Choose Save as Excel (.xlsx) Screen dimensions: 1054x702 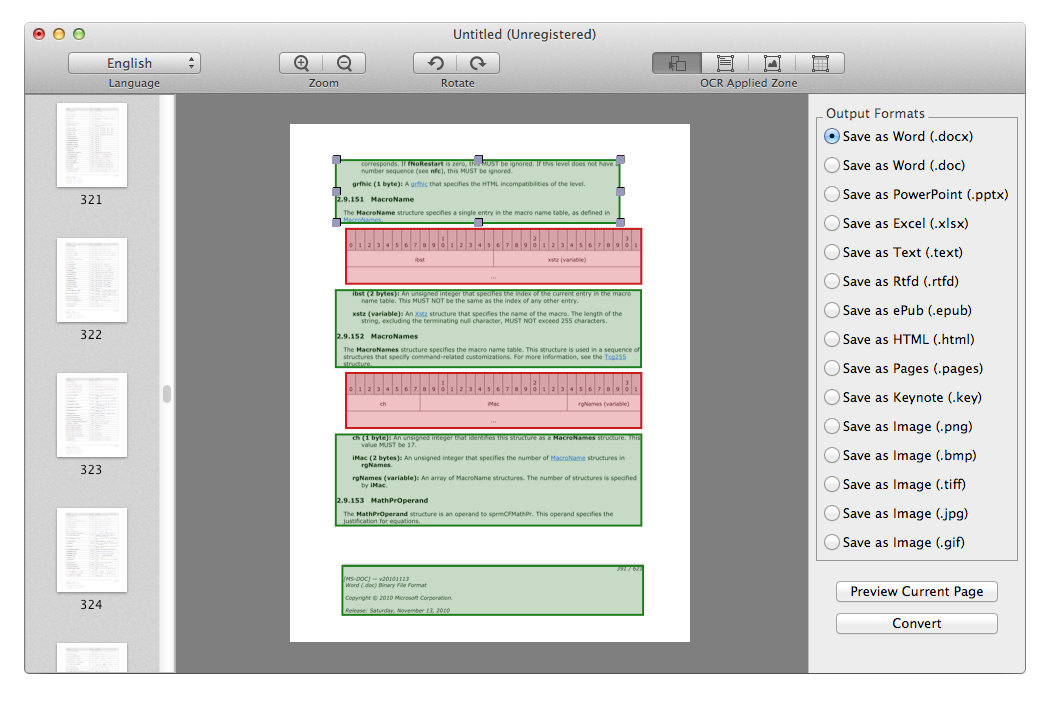coord(897,223)
